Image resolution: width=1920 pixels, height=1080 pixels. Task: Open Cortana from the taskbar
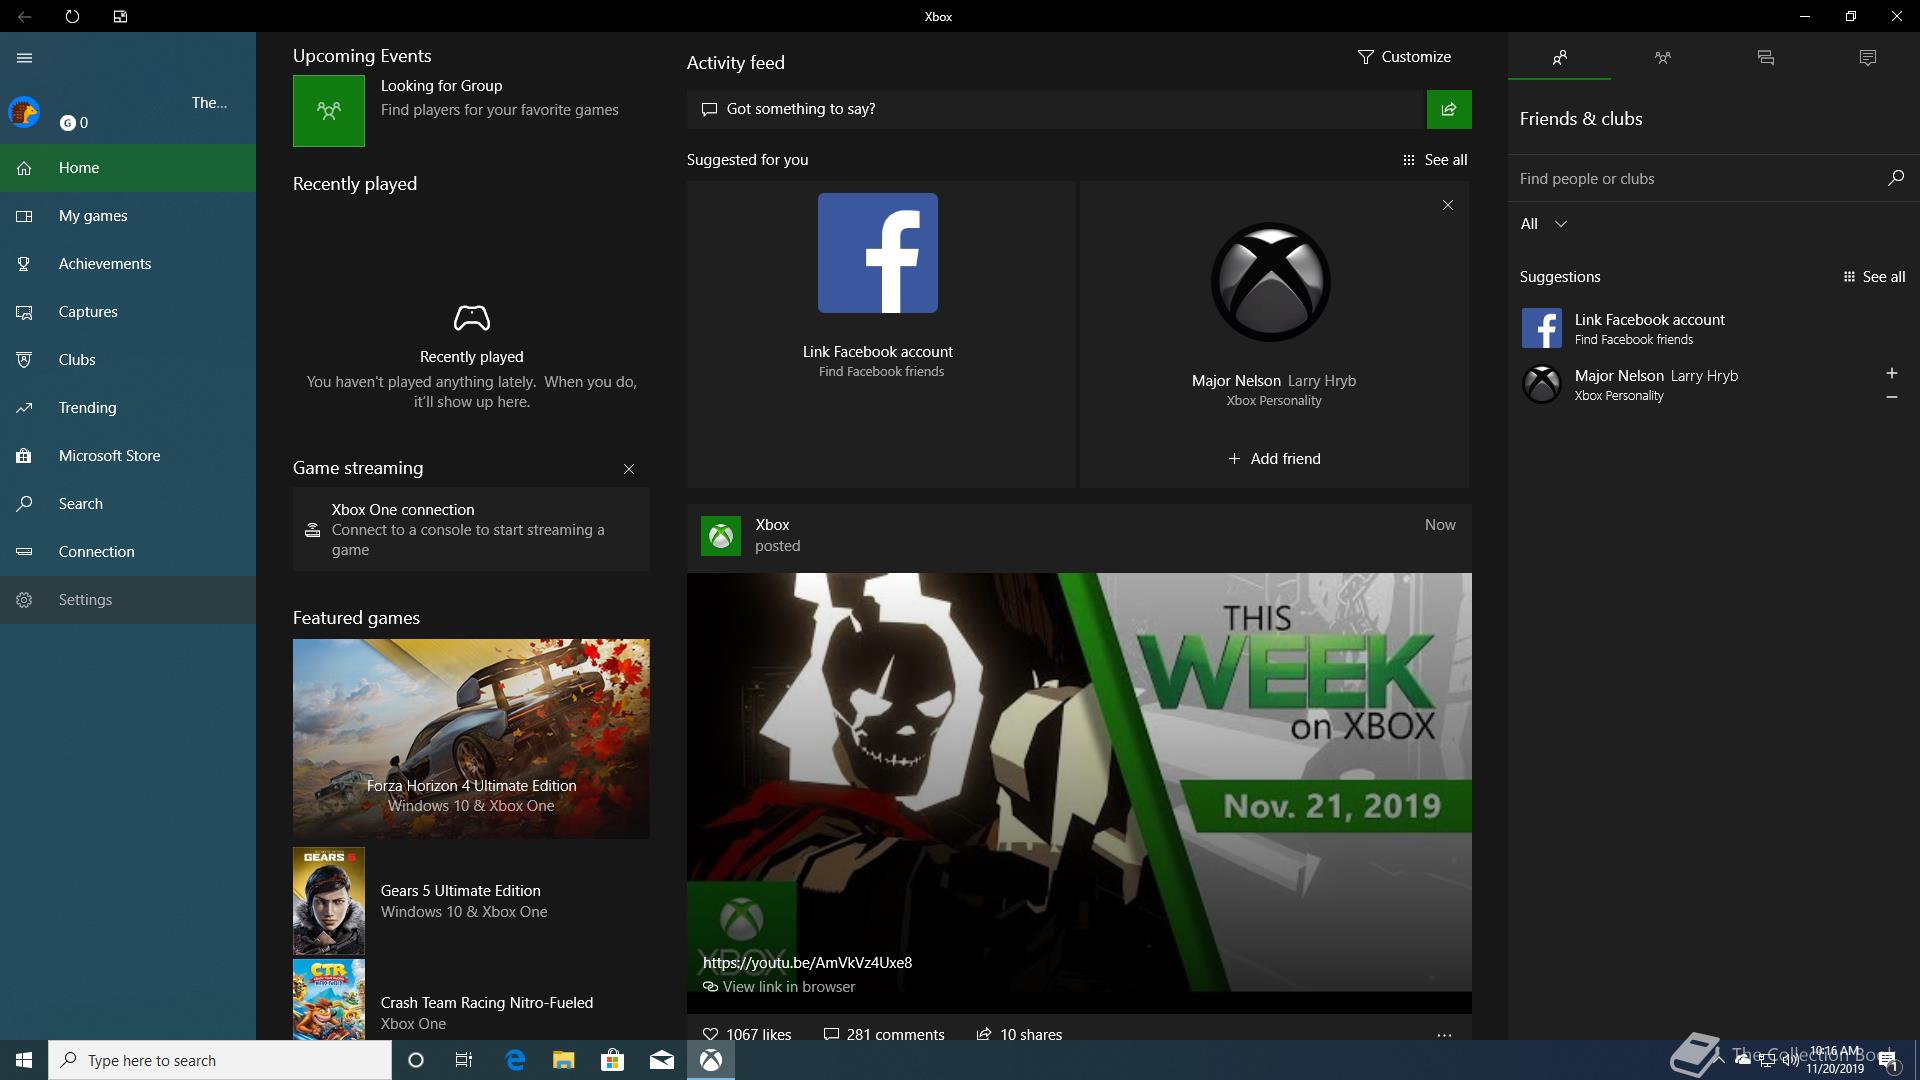pos(416,1060)
